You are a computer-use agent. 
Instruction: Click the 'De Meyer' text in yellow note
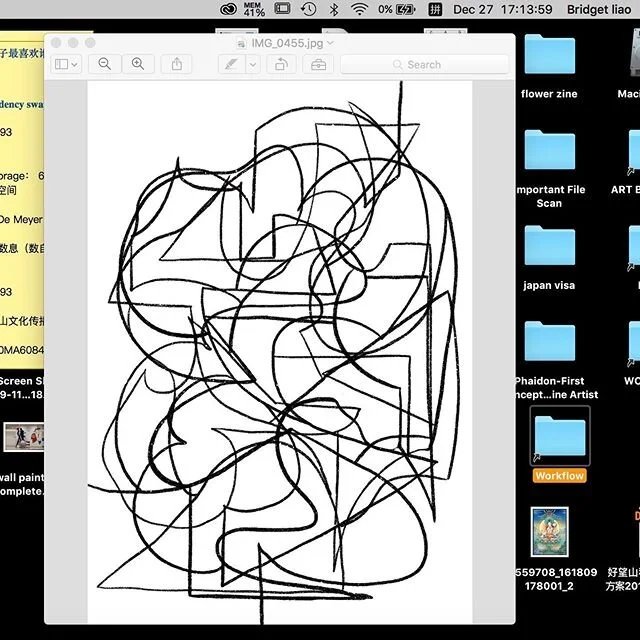pos(21,219)
